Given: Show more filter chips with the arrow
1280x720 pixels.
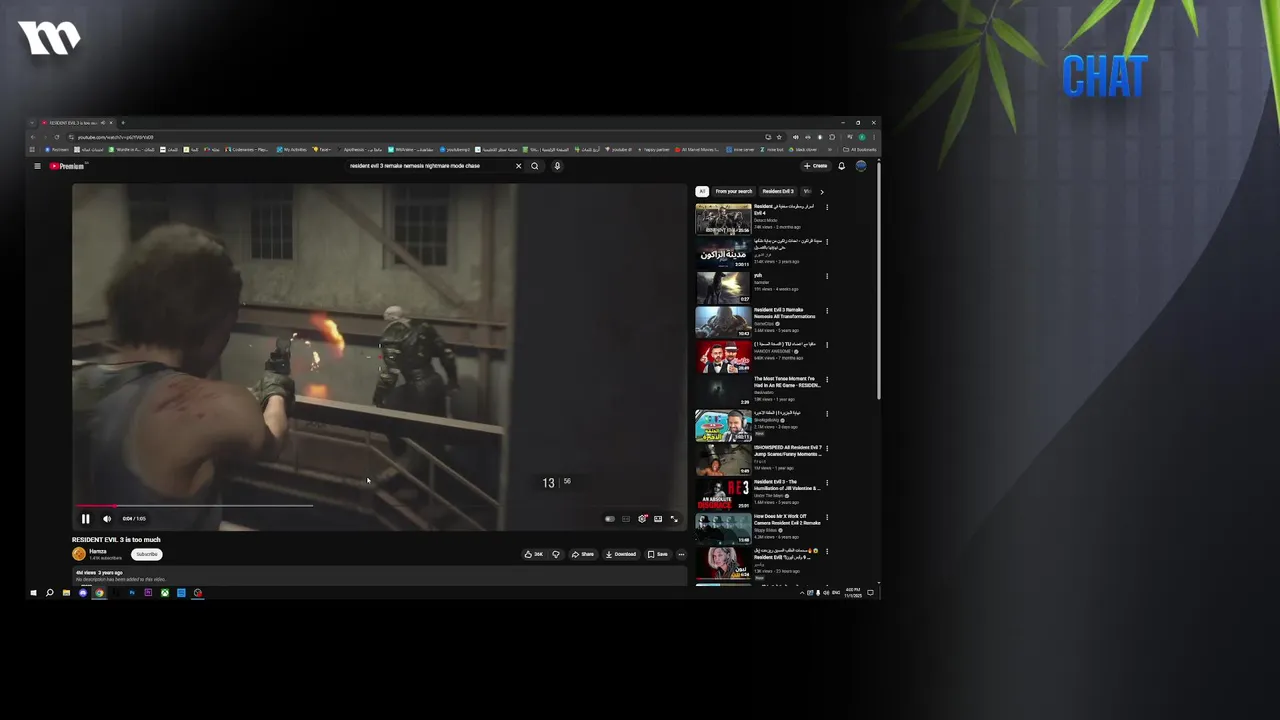Looking at the screenshot, I should point(822,191).
